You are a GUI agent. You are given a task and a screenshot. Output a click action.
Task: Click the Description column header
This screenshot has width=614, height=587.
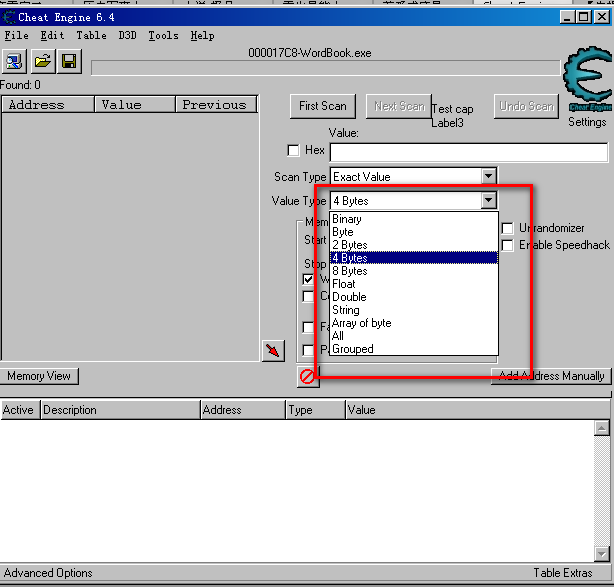tap(120, 410)
